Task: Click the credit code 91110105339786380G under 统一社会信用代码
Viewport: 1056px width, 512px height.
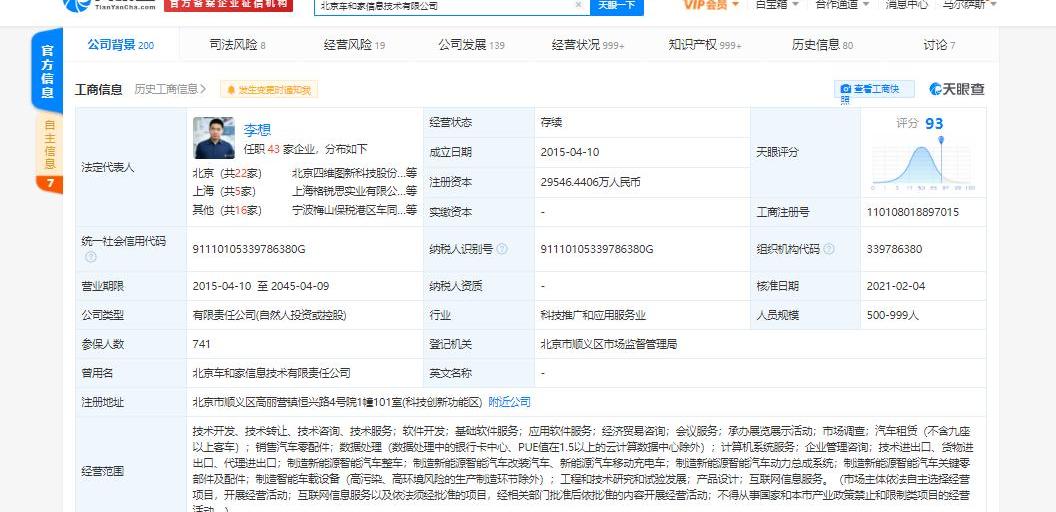Action: [x=249, y=249]
